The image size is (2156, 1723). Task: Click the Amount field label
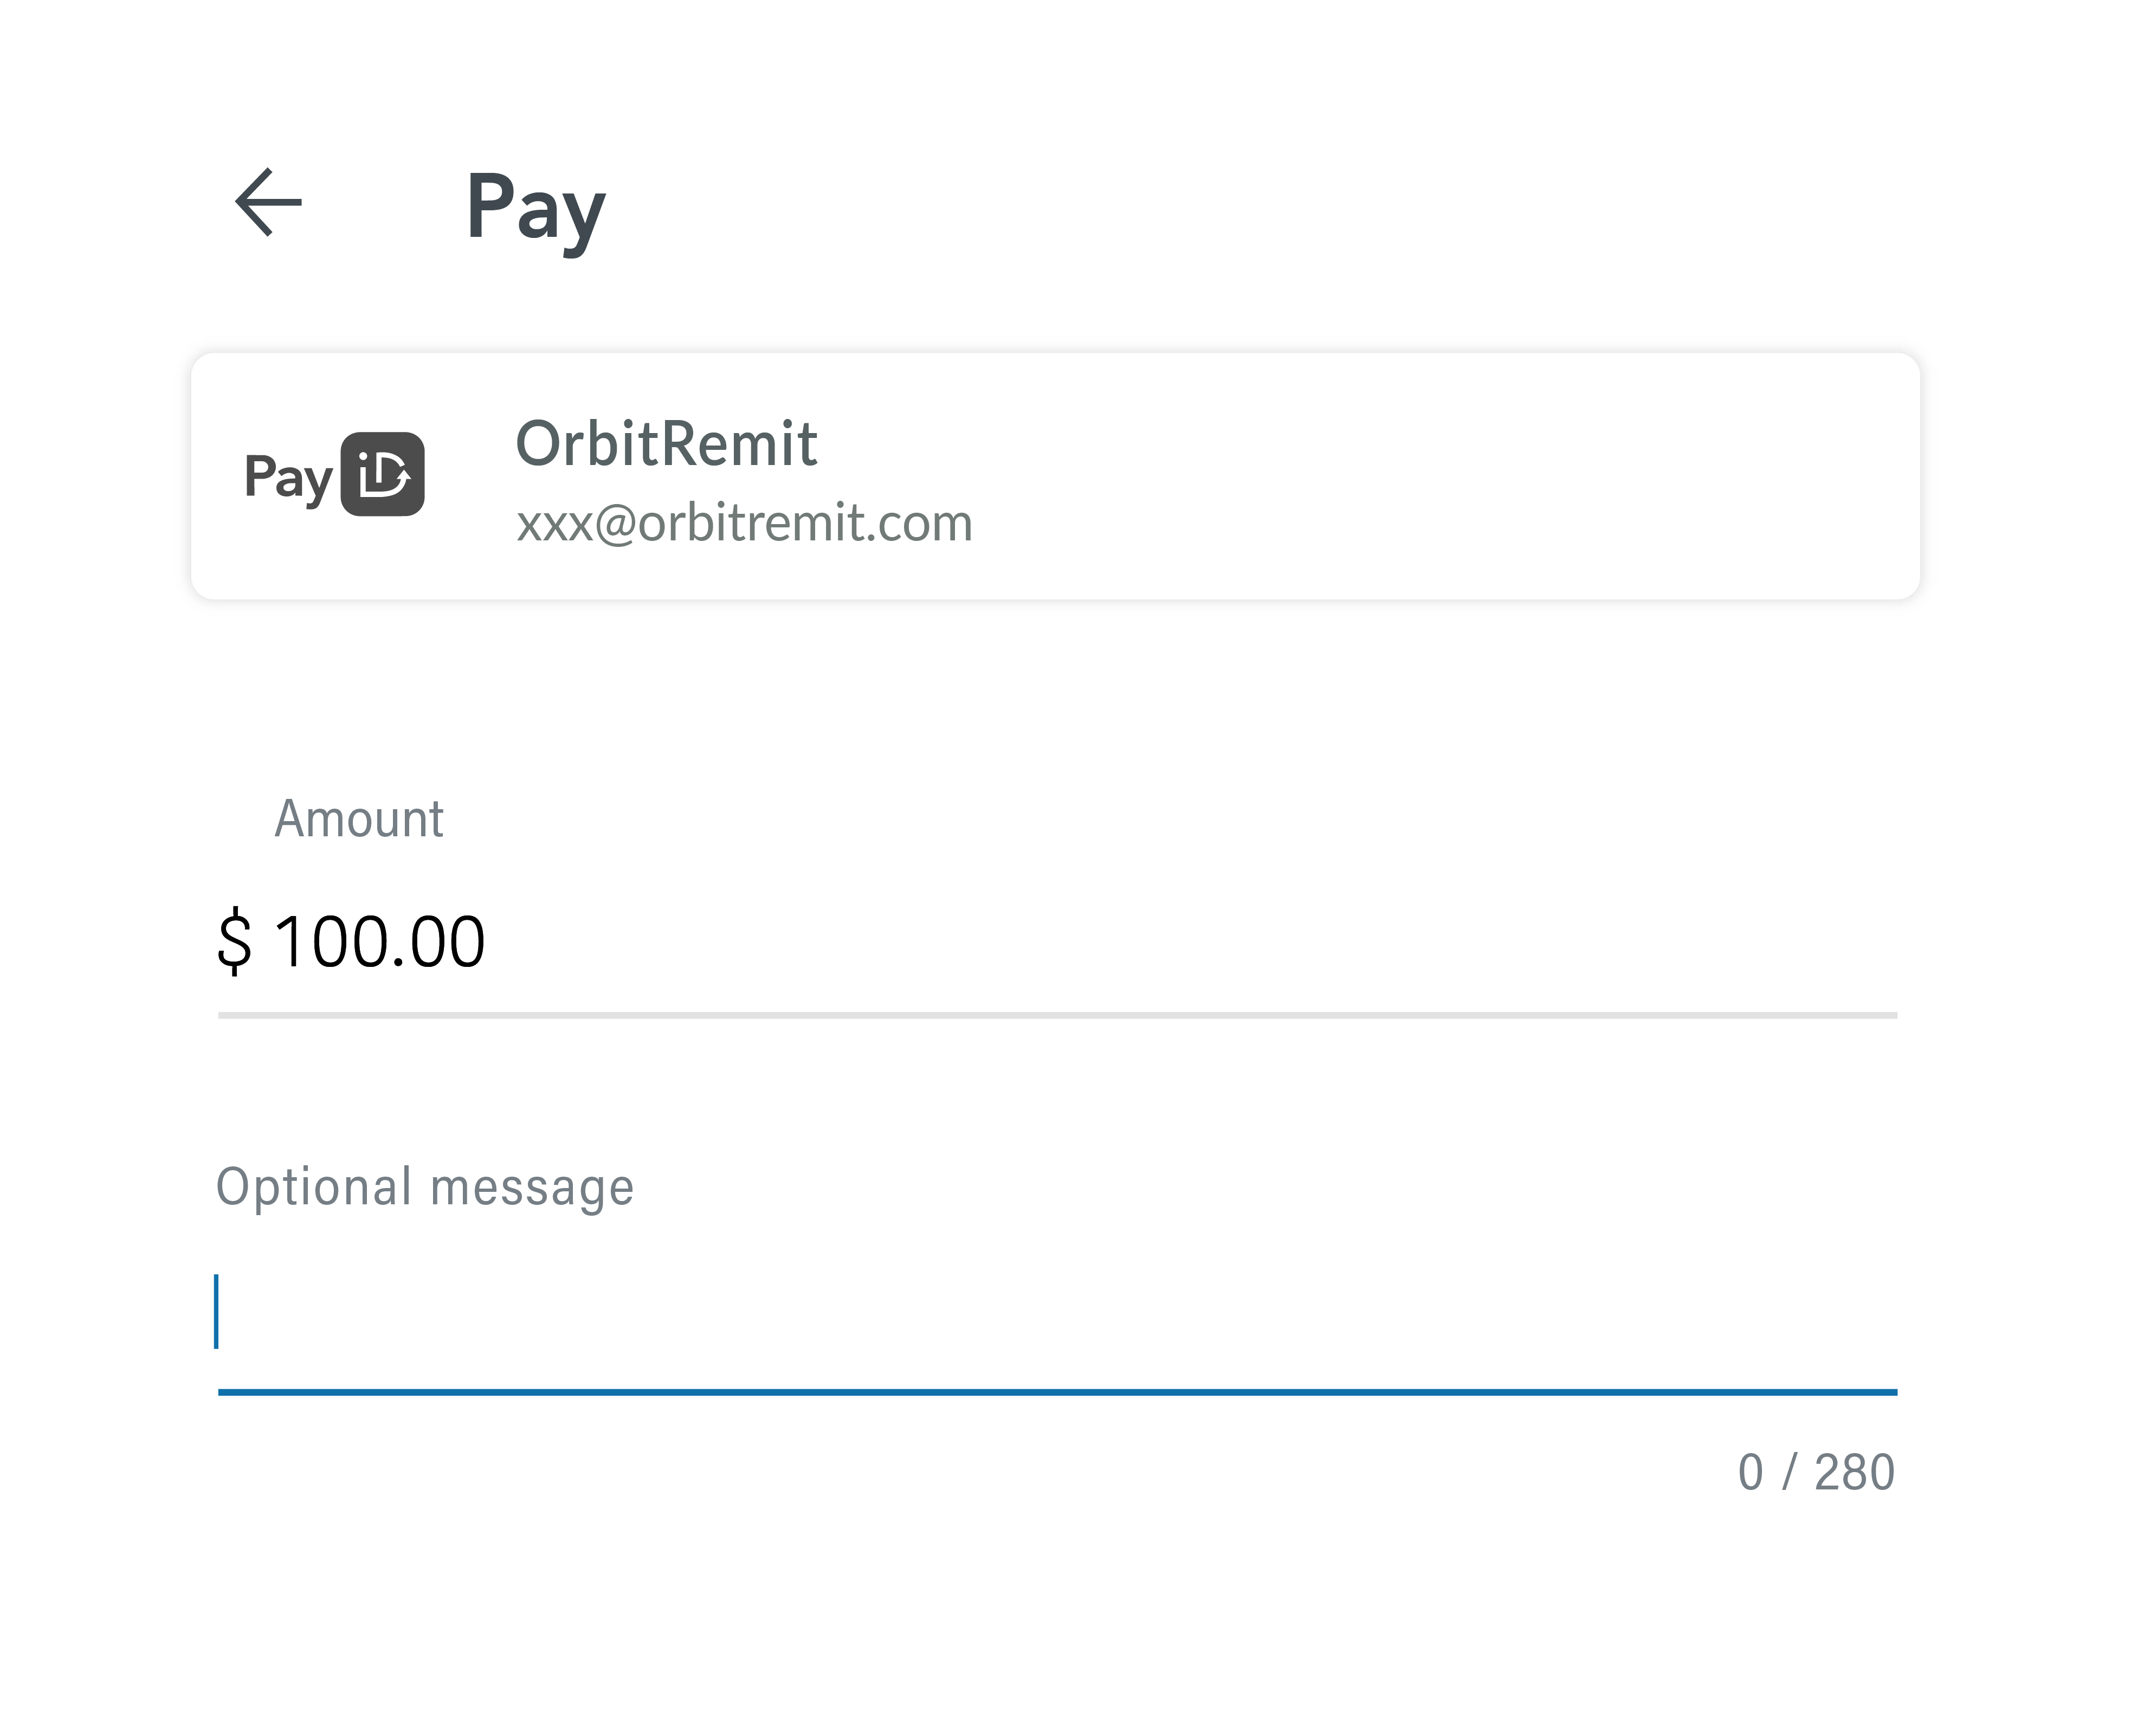click(x=358, y=819)
